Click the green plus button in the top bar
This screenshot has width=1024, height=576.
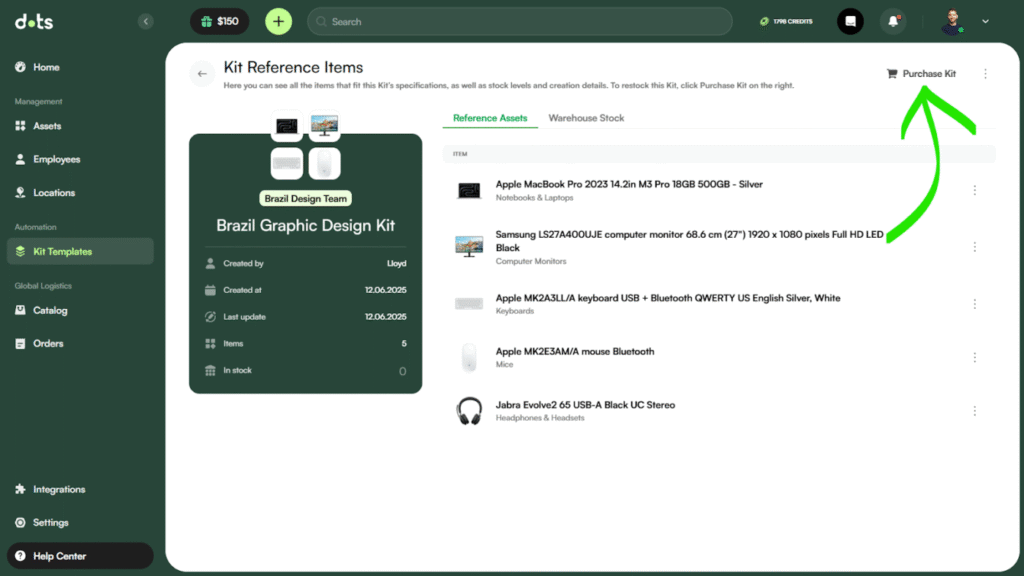[x=278, y=21]
